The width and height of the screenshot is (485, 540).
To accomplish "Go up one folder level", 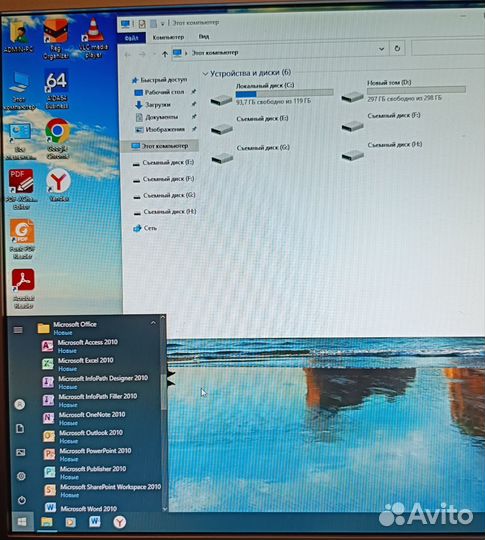I will coord(165,54).
